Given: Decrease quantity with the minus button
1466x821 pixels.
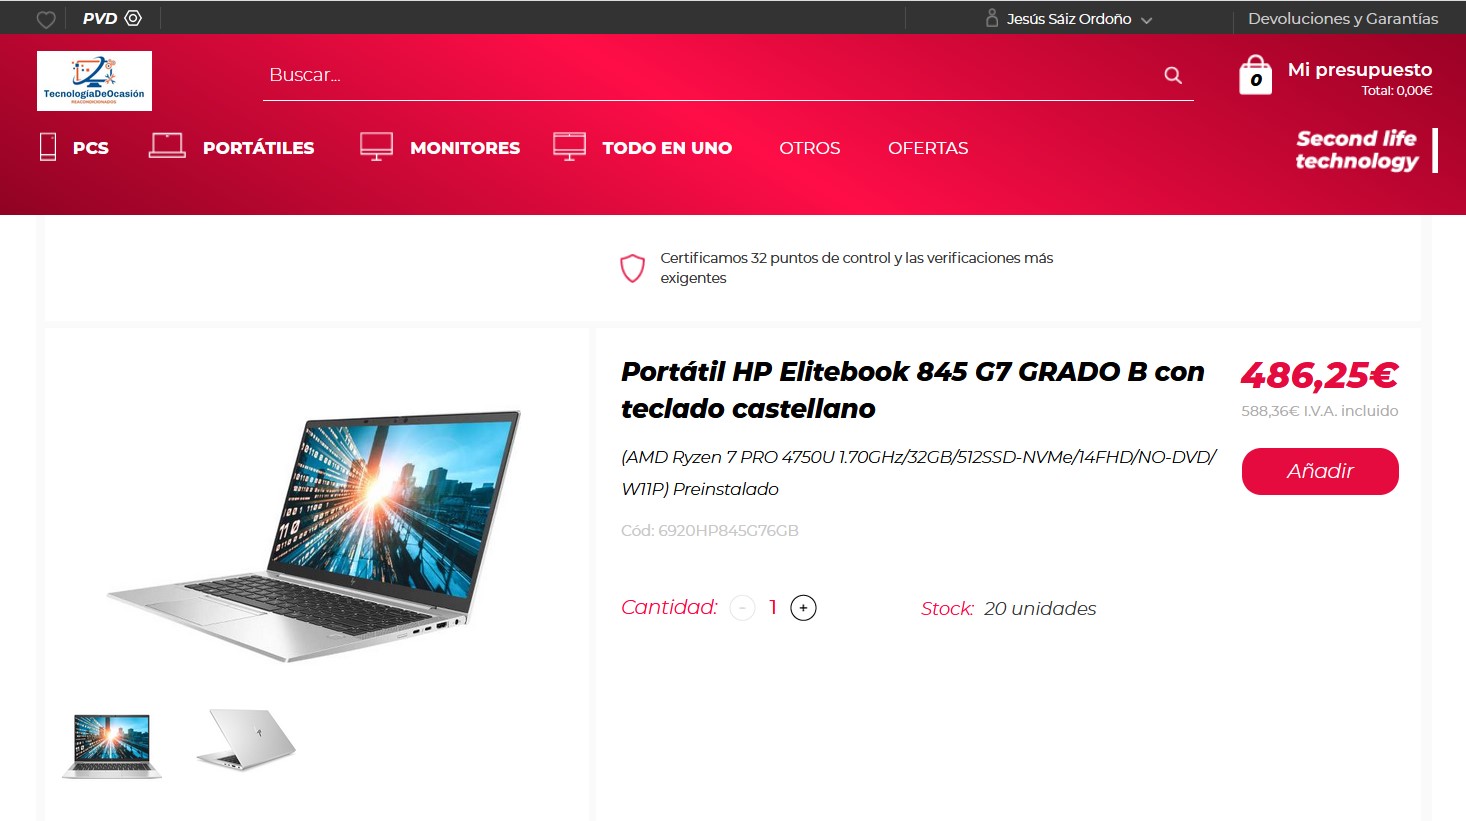Looking at the screenshot, I should pos(742,608).
